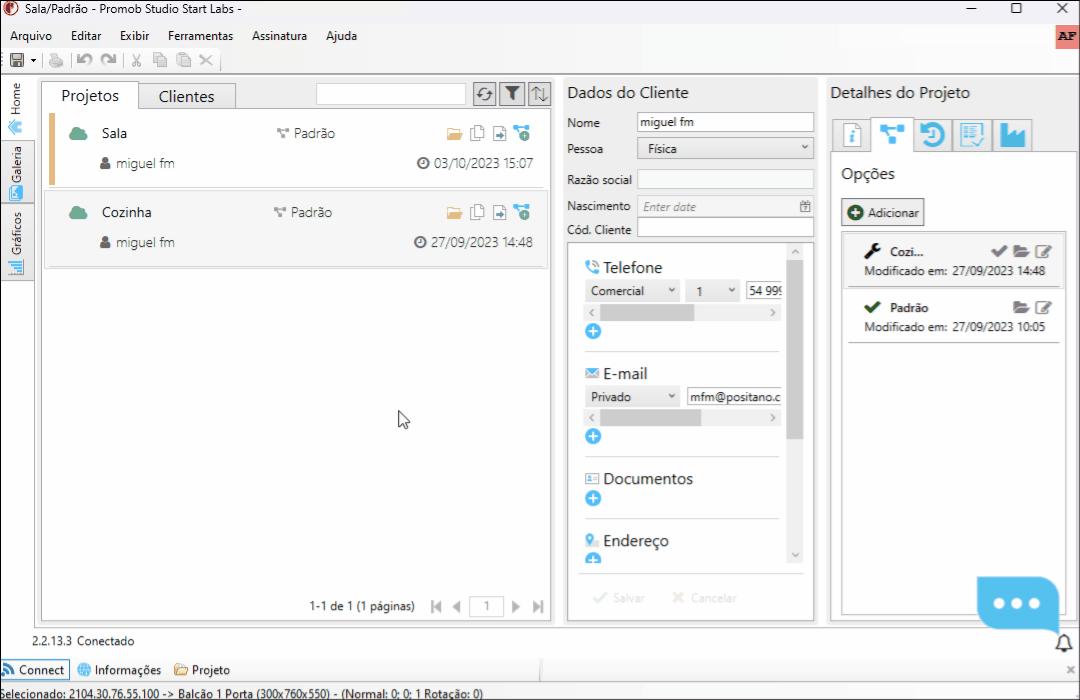Jump to the last page of projects
Viewport: 1080px width, 700px height.
coord(538,606)
